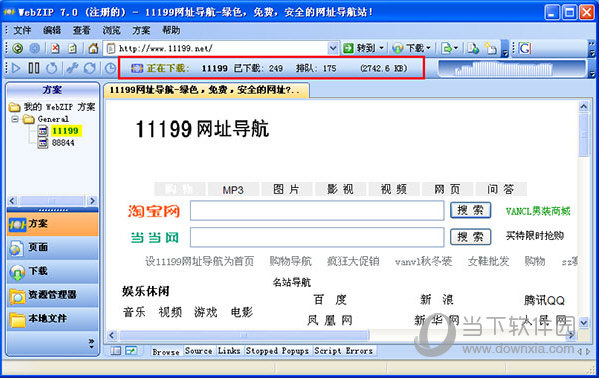Click the new project folder-with-star icon
This screenshot has width=599, height=378.
(x=491, y=48)
